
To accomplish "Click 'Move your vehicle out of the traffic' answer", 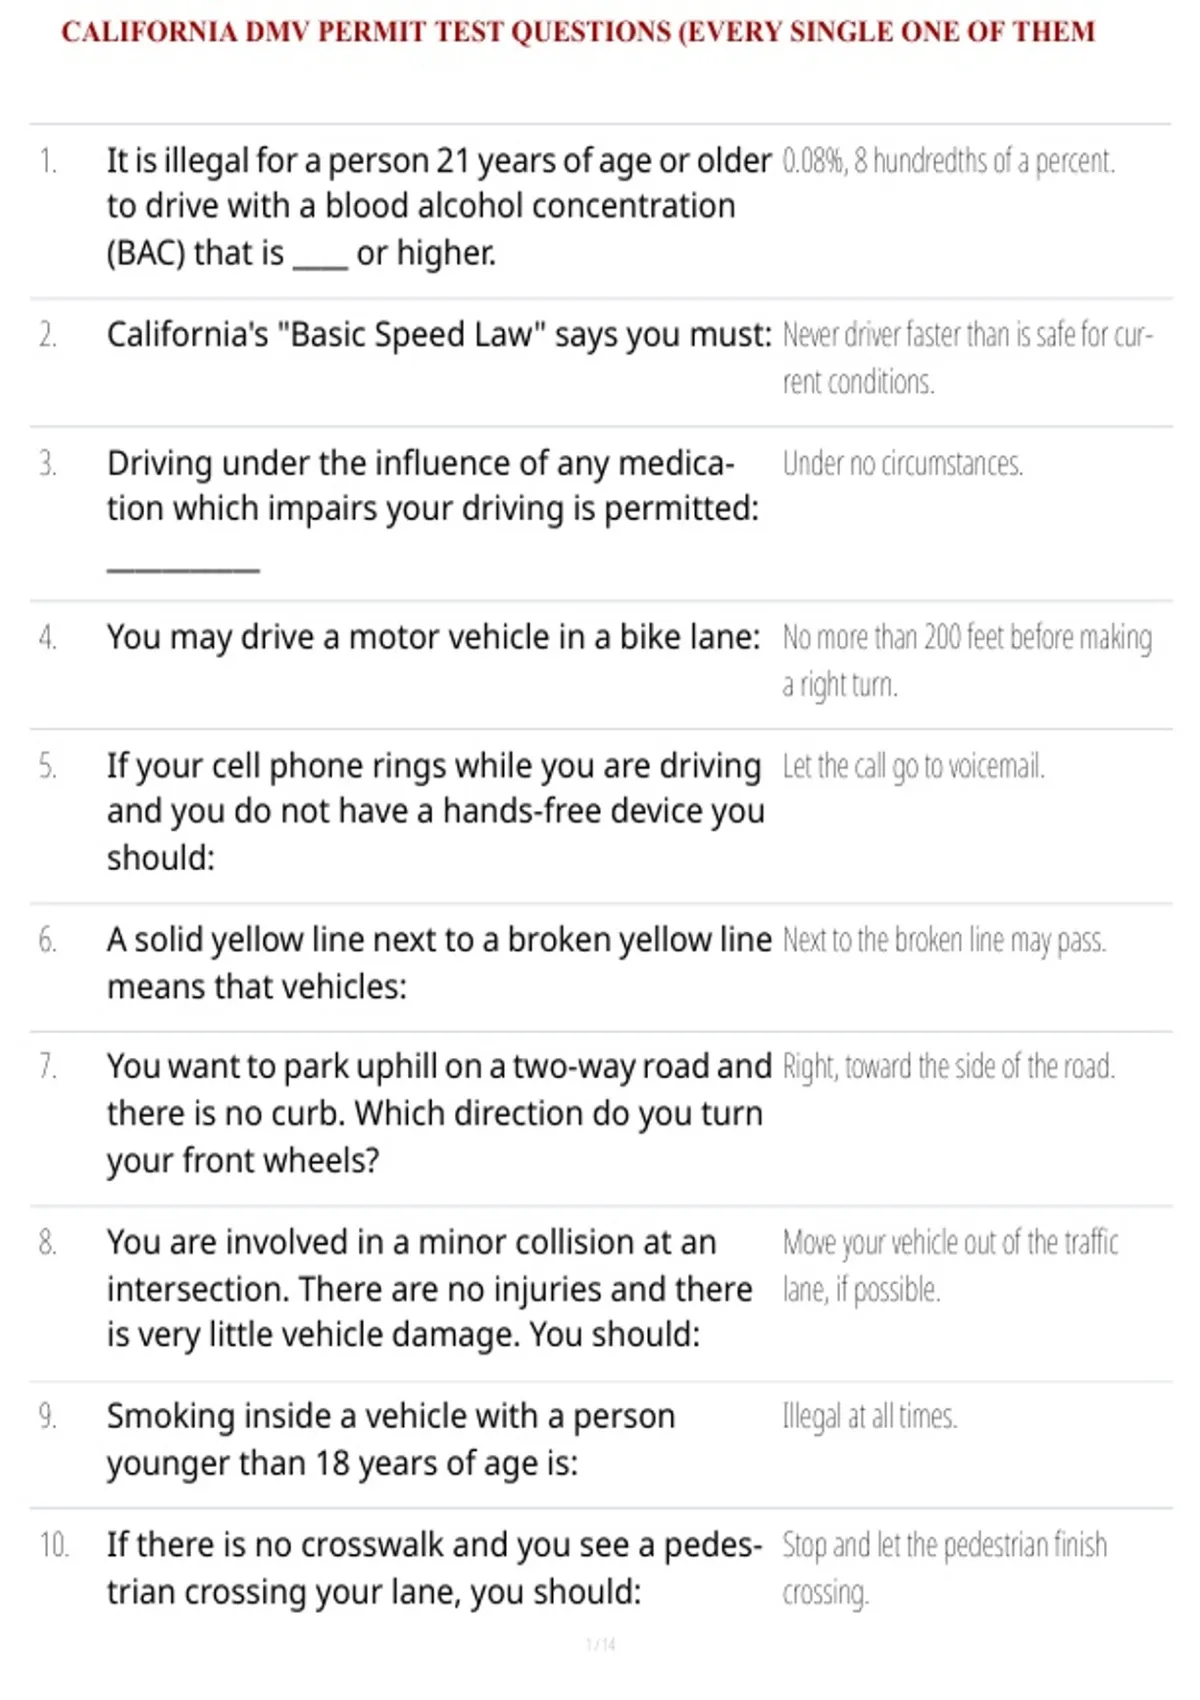I will tap(950, 1266).
